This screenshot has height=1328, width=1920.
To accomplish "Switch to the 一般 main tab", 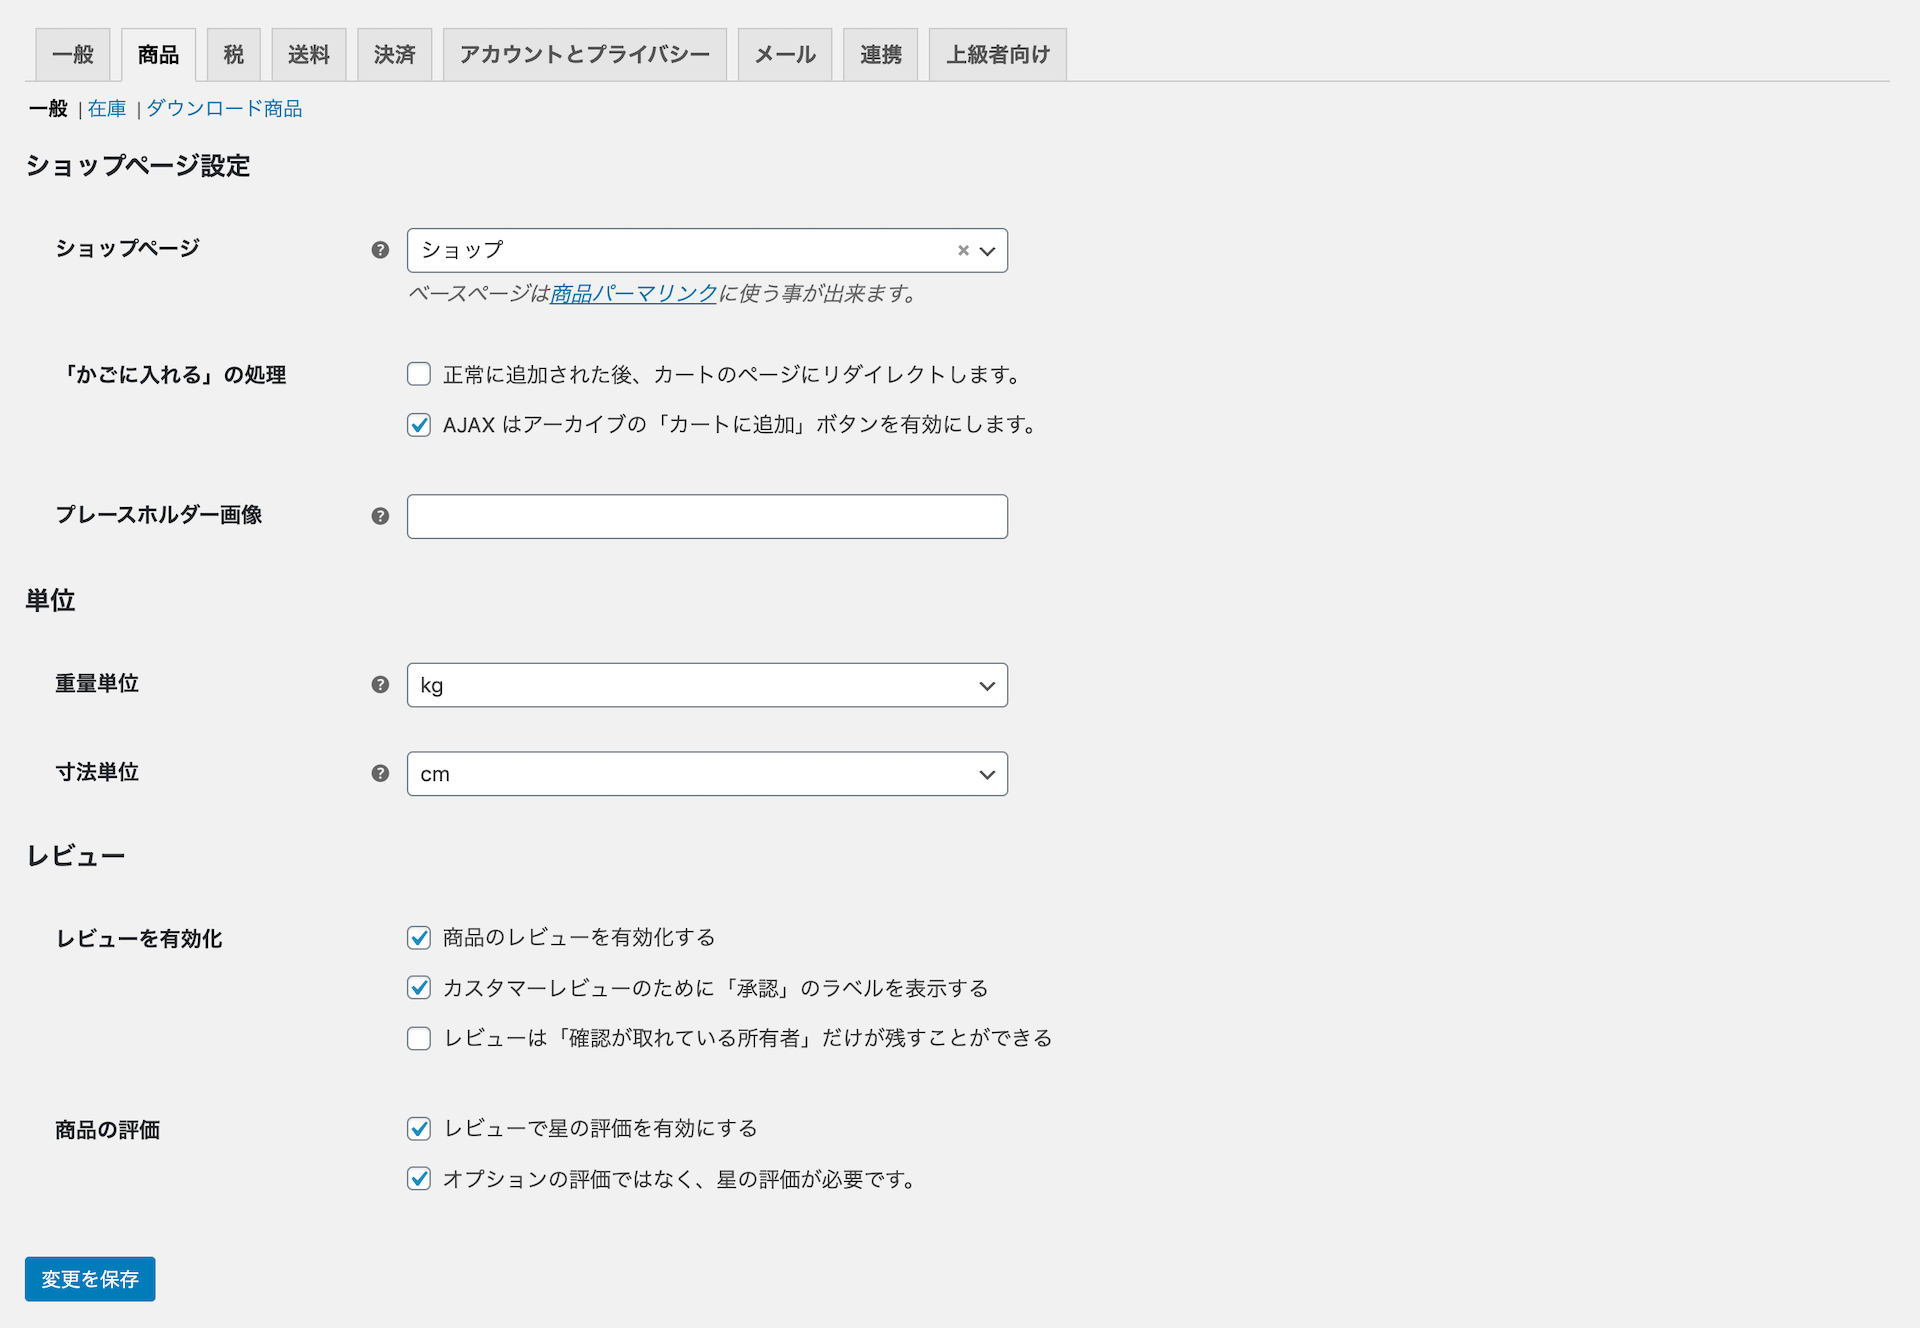I will (73, 54).
